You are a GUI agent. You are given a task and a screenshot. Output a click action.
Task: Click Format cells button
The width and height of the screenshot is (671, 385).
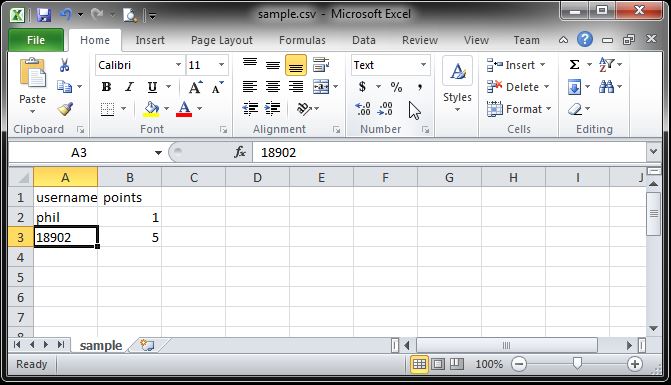point(519,109)
